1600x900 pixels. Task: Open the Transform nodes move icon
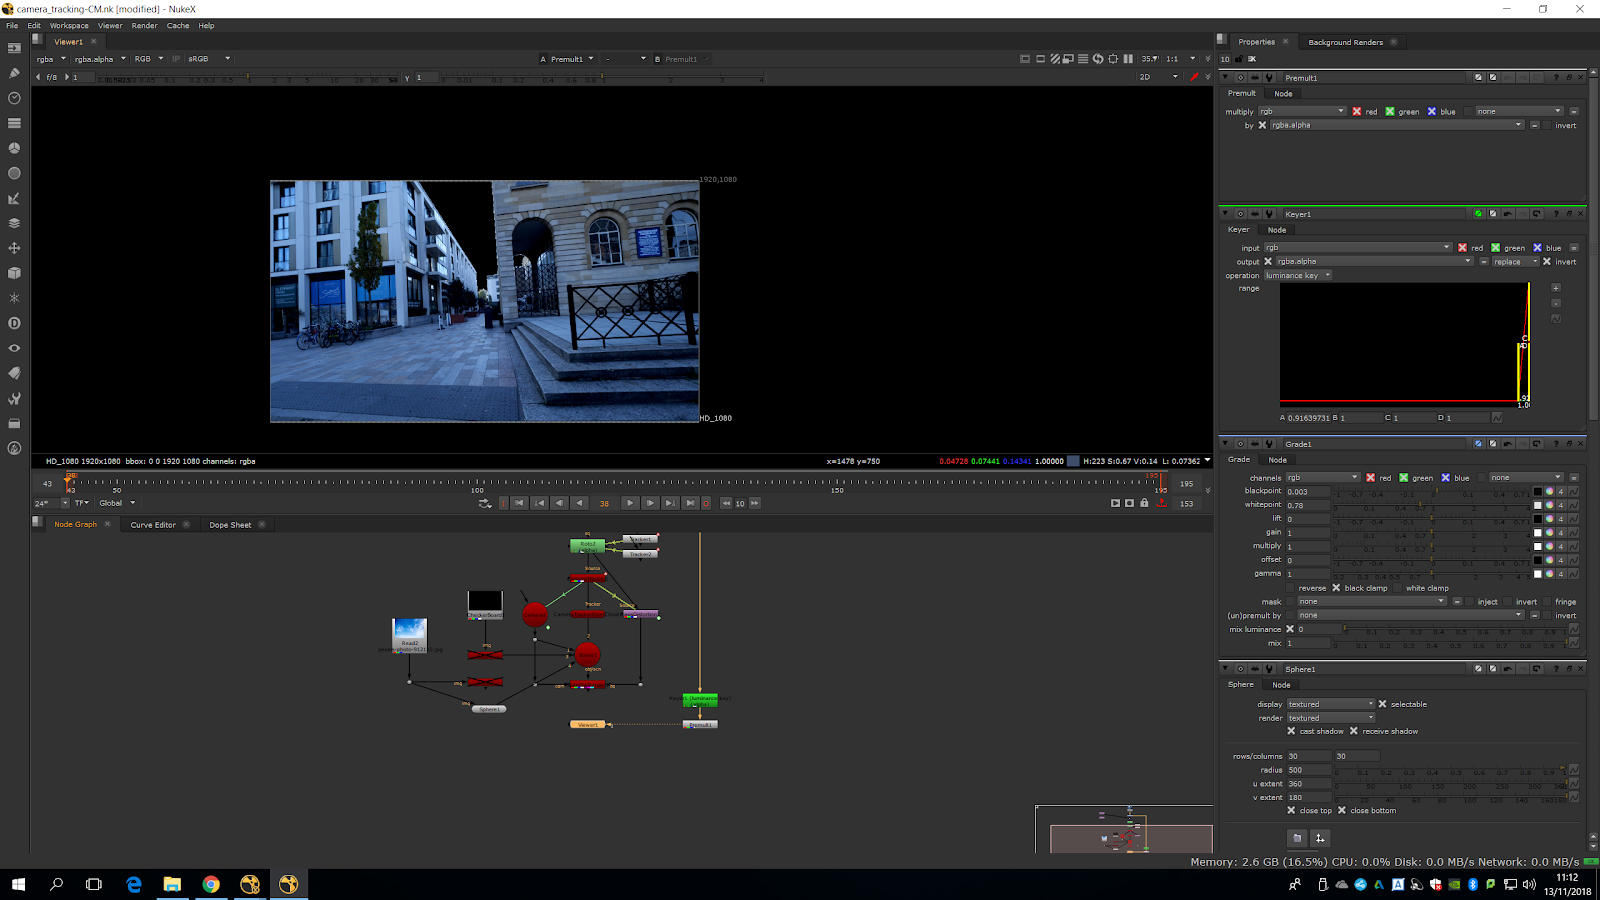(14, 248)
